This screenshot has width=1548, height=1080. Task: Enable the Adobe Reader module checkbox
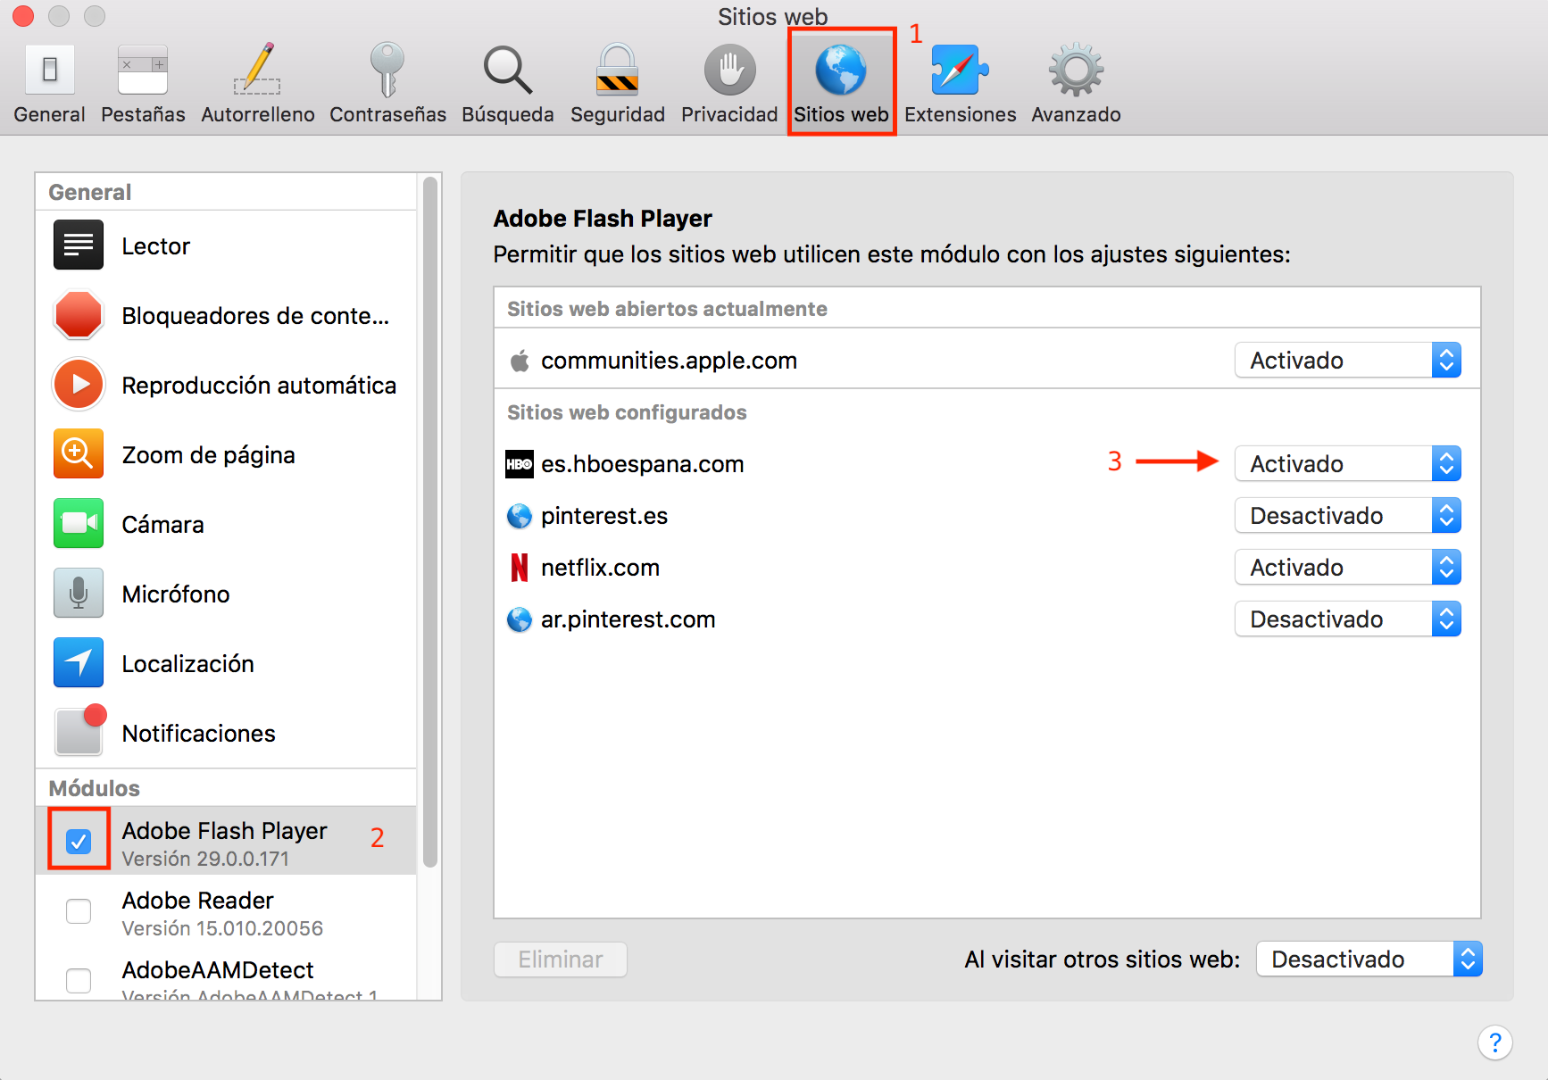[79, 912]
